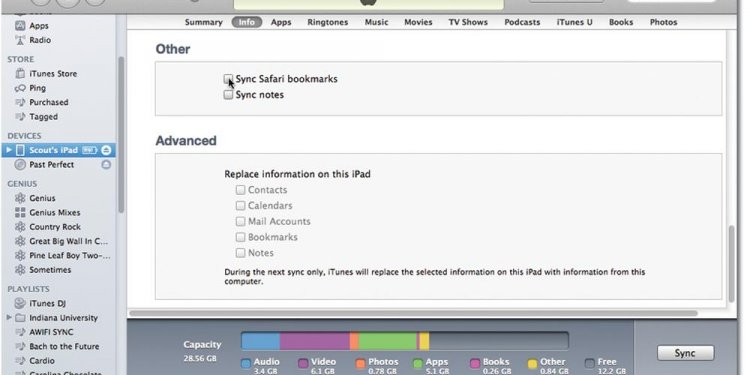Viewport: 750px width, 375px height.
Task: Click the Sync button
Action: coord(685,353)
